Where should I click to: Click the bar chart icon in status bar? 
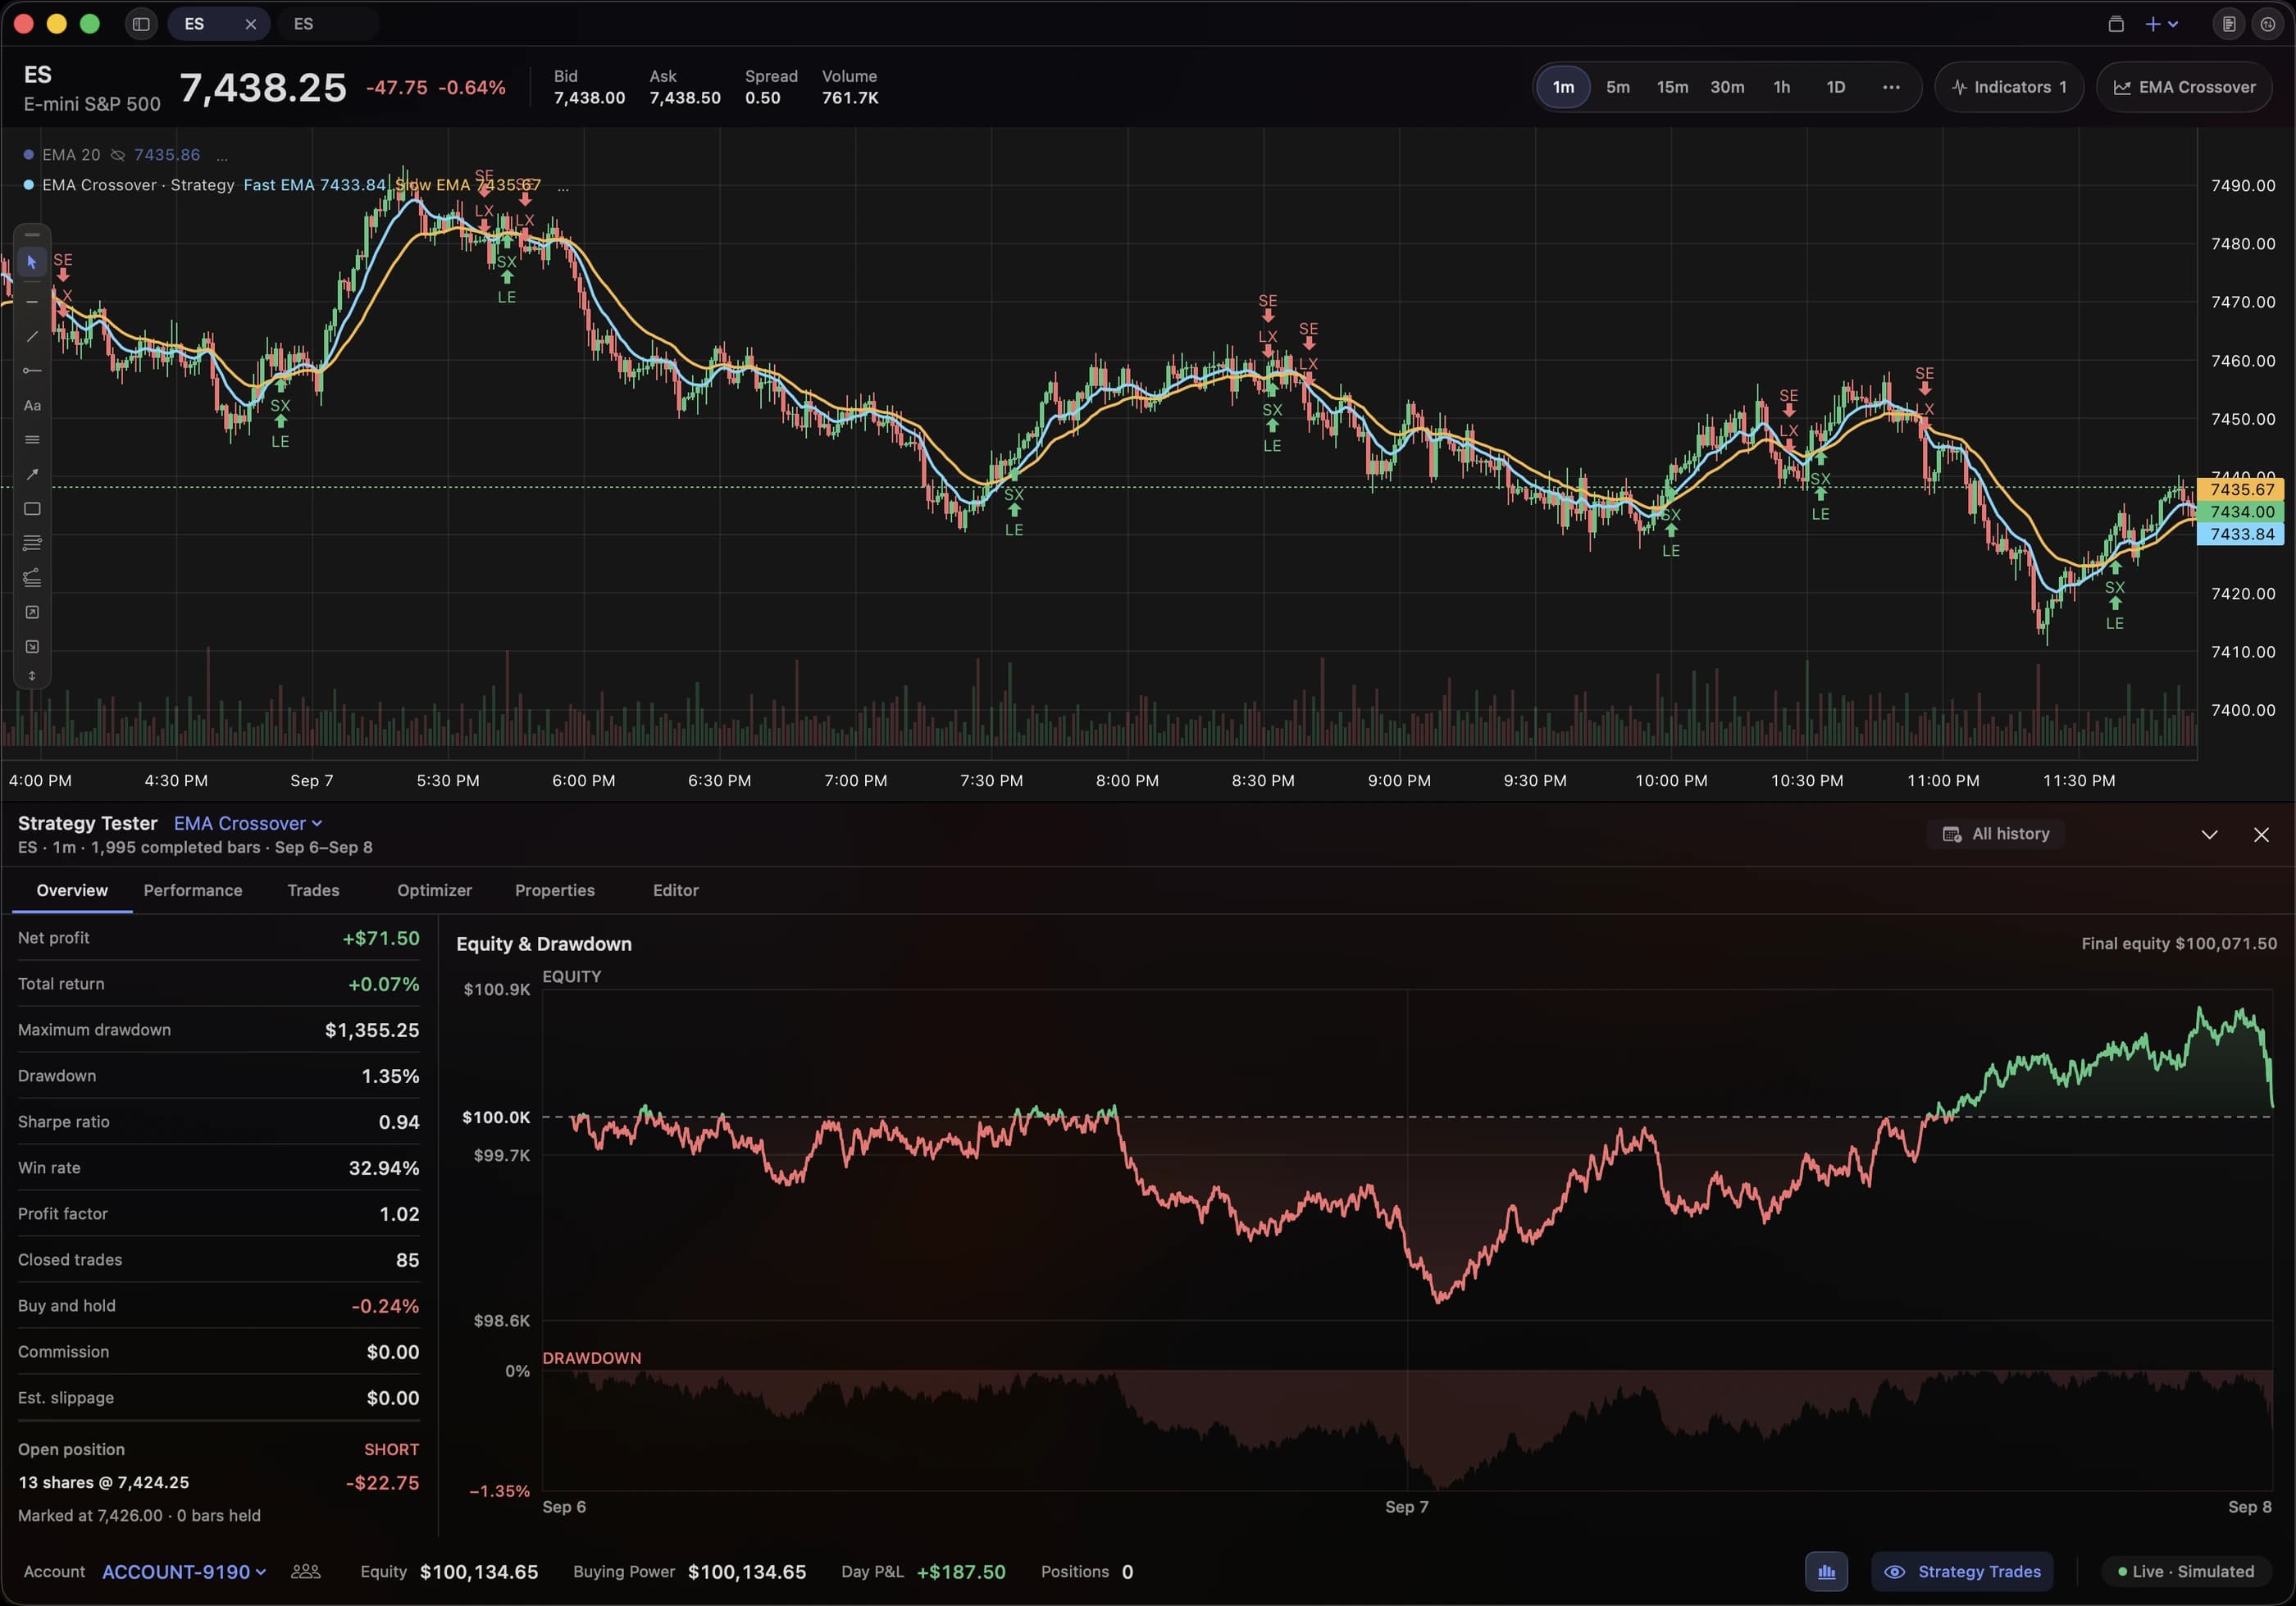click(x=1826, y=1572)
